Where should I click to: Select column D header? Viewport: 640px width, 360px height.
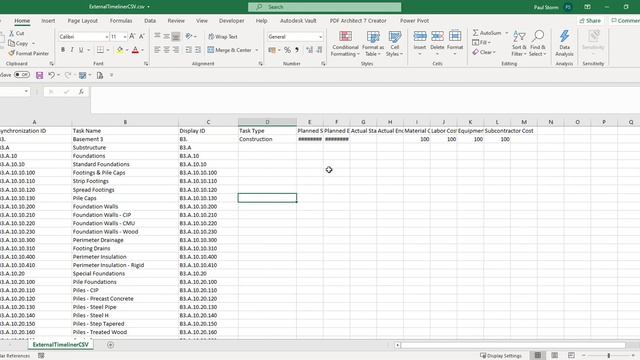point(267,122)
